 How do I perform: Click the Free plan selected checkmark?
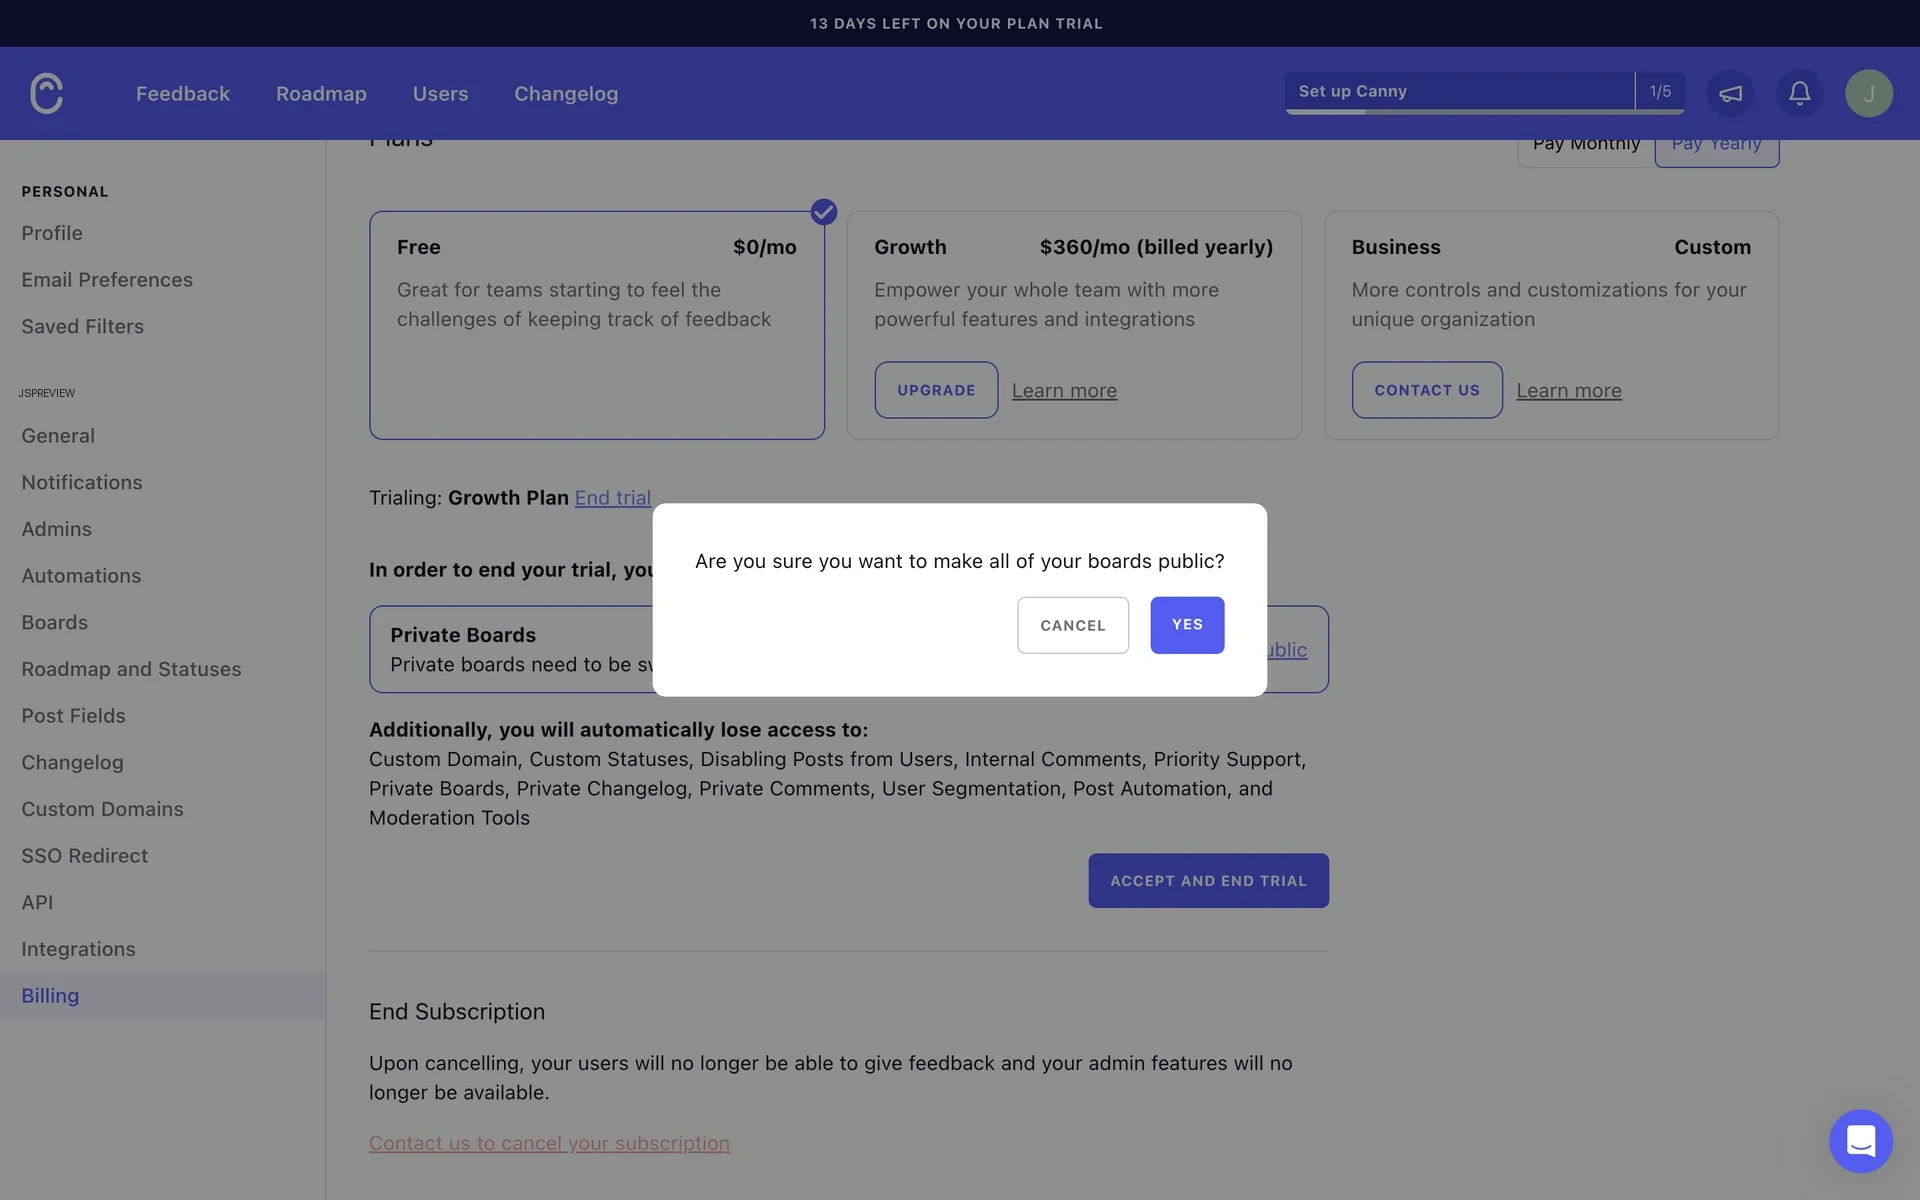coord(823,212)
